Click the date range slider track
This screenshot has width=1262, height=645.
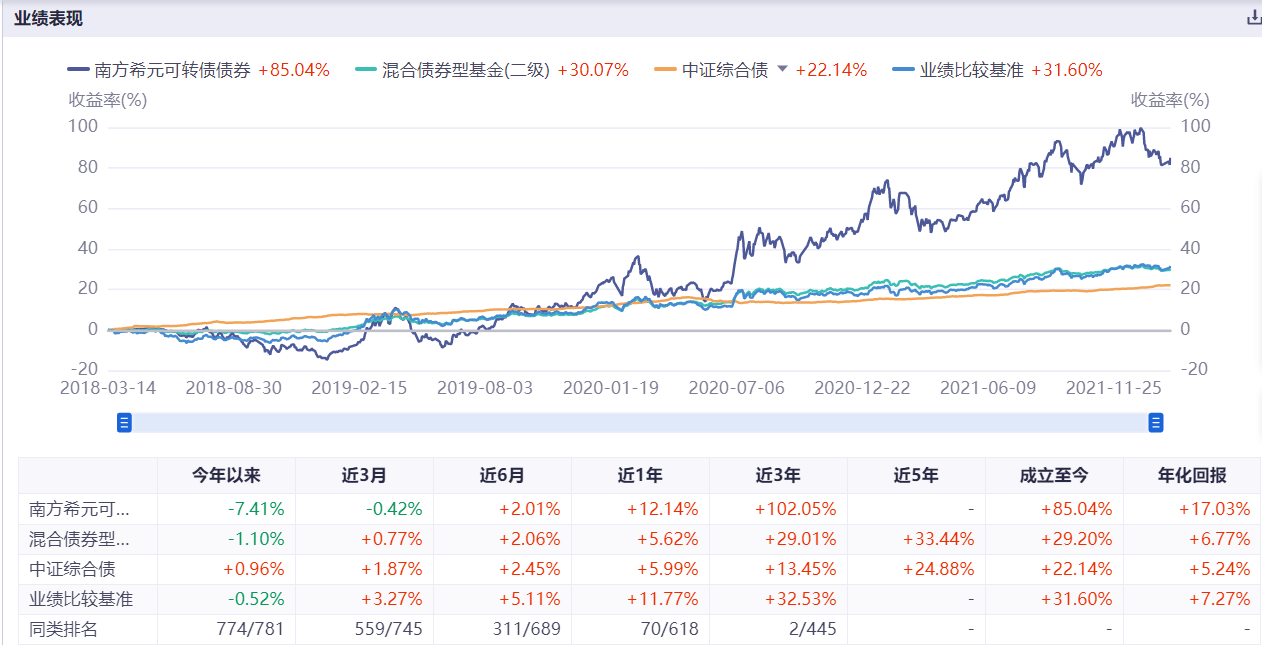click(x=640, y=422)
